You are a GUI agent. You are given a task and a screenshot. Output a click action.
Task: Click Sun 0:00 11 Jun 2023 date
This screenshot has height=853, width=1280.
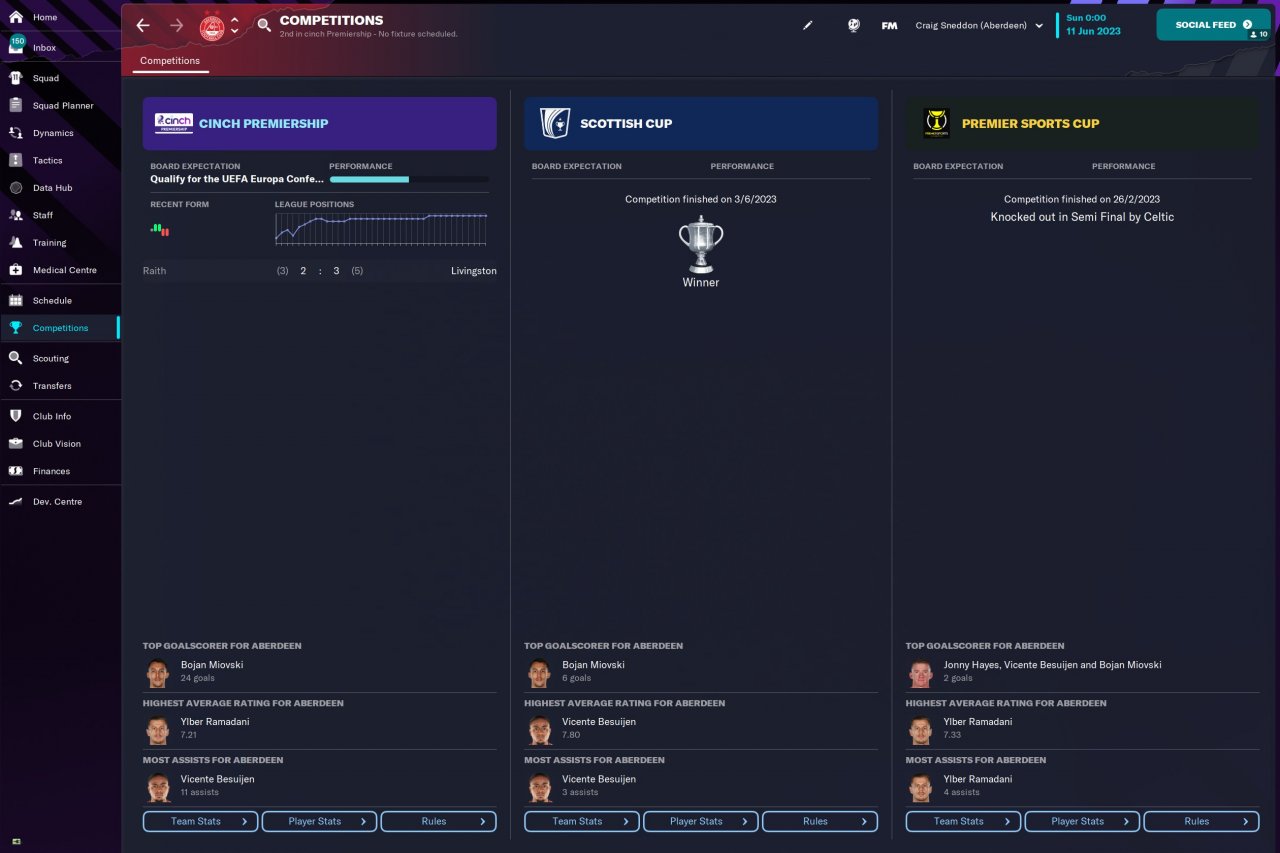coord(1093,25)
